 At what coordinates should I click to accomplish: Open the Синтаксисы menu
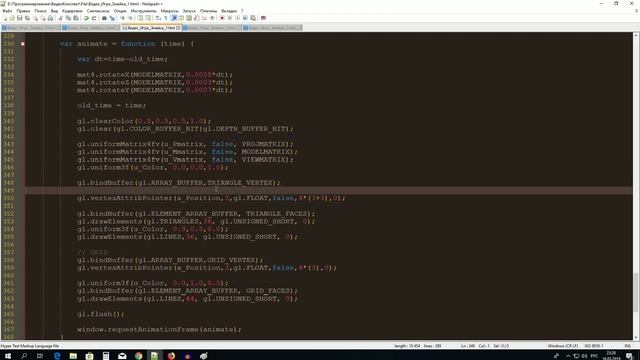(x=98, y=11)
